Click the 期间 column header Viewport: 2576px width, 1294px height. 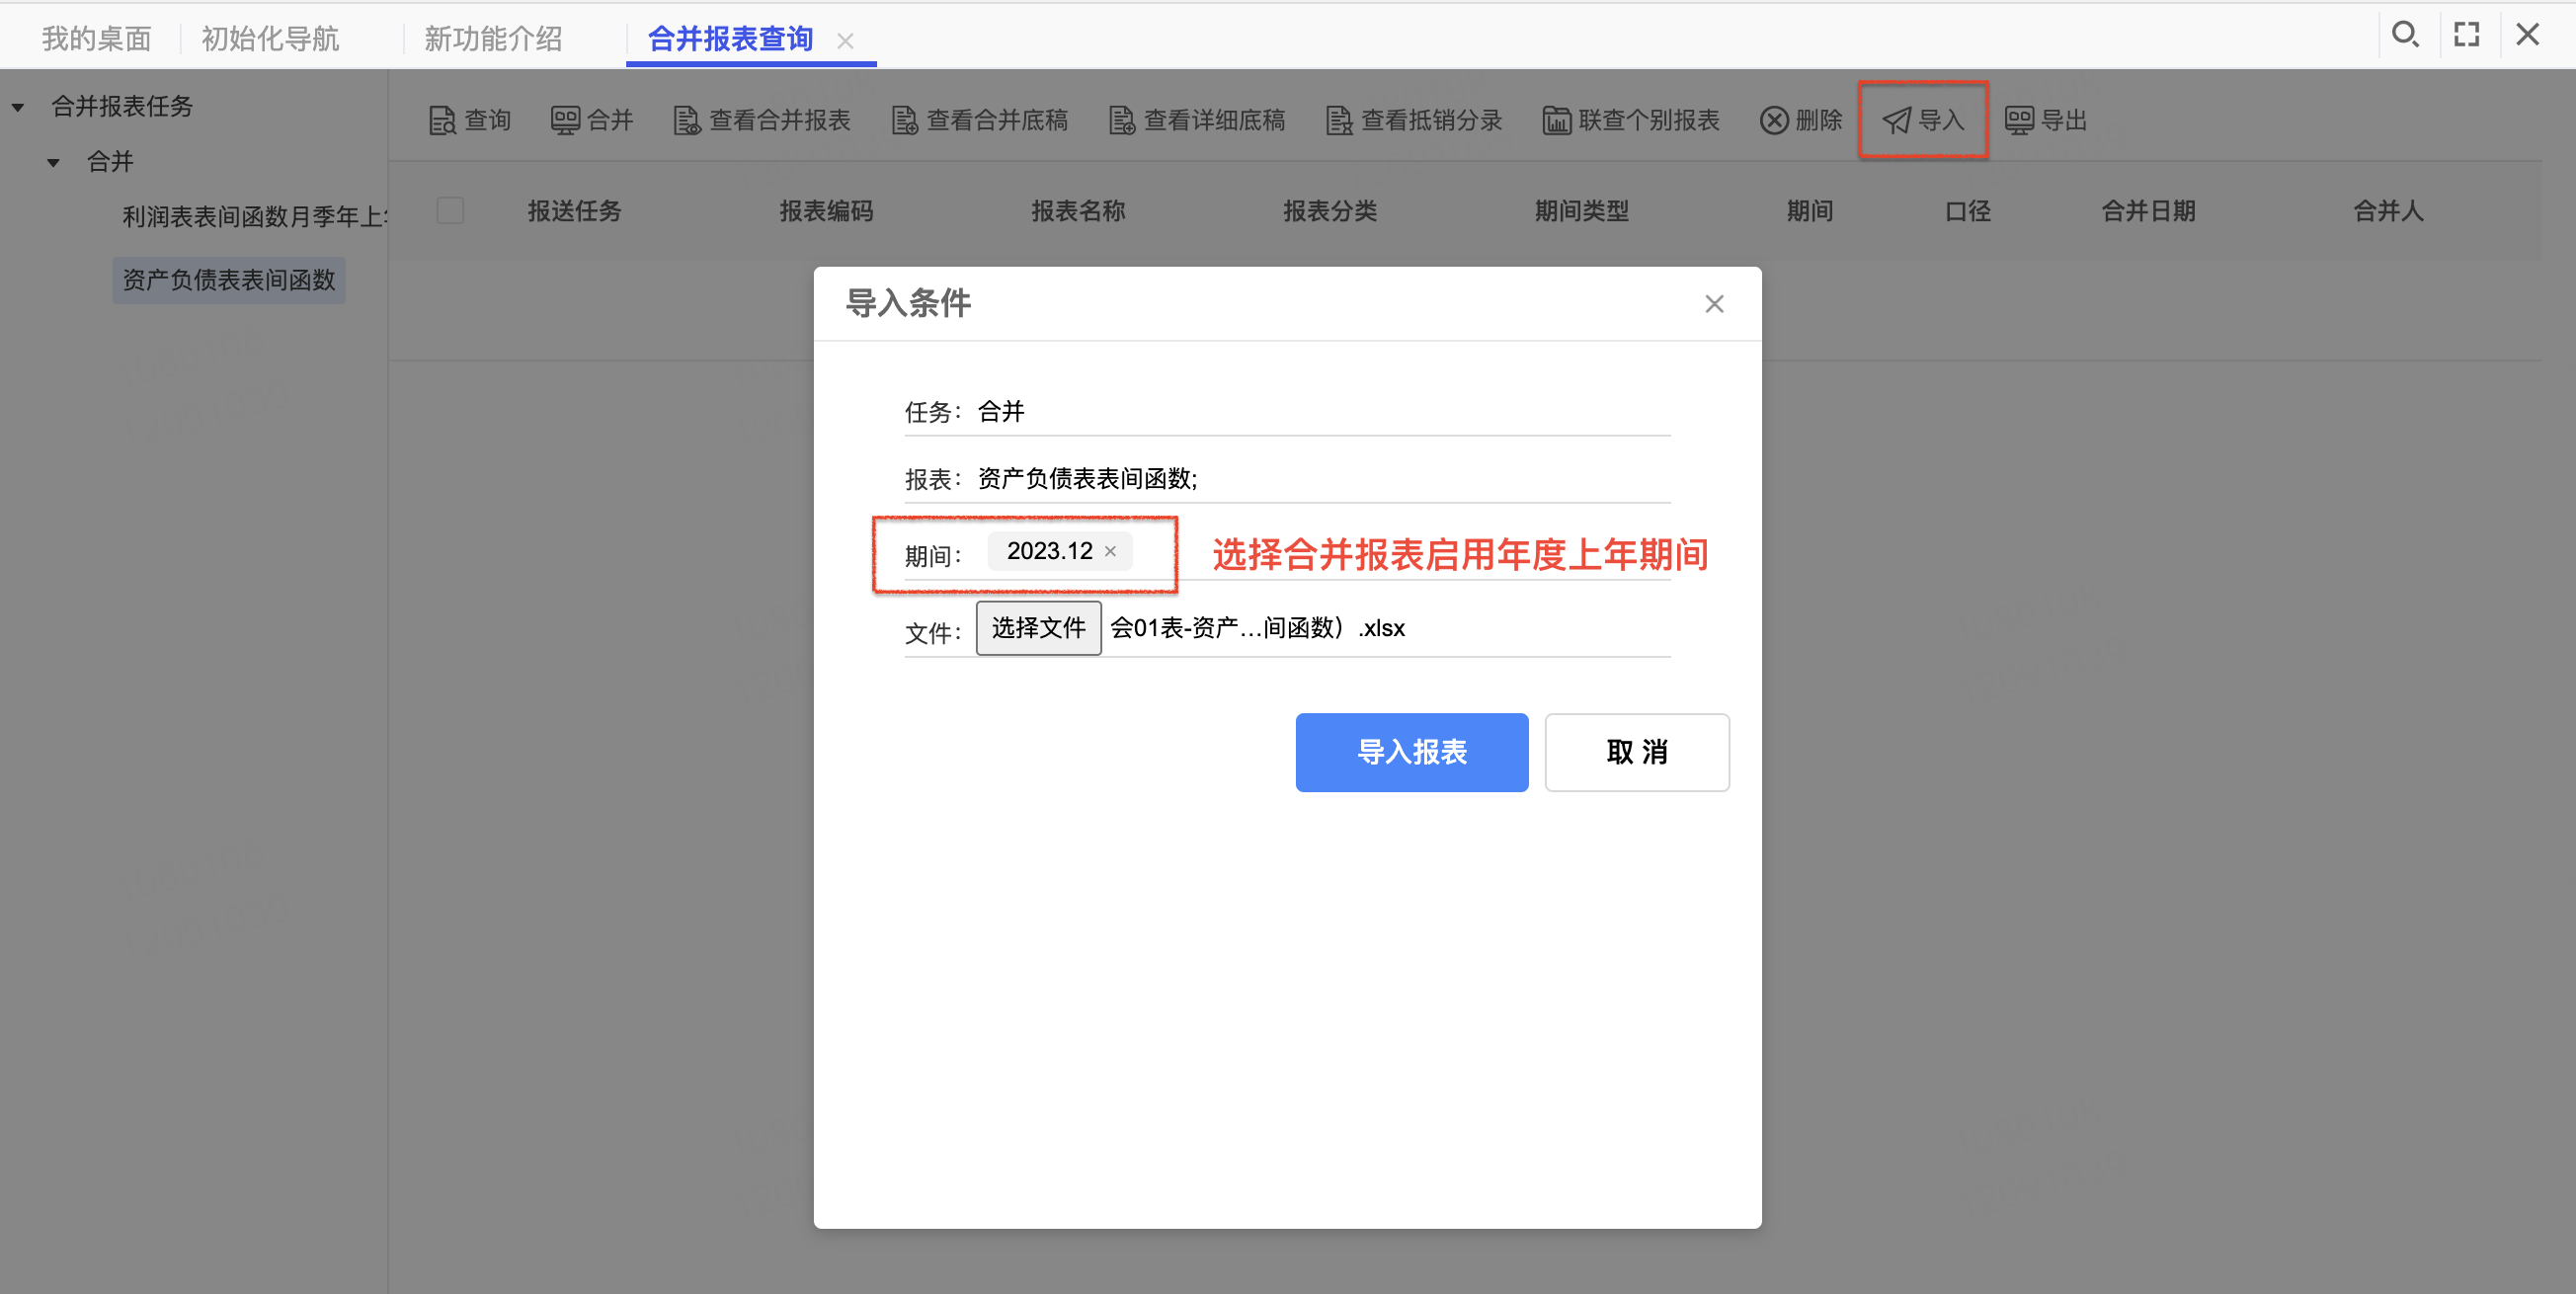coord(1810,211)
